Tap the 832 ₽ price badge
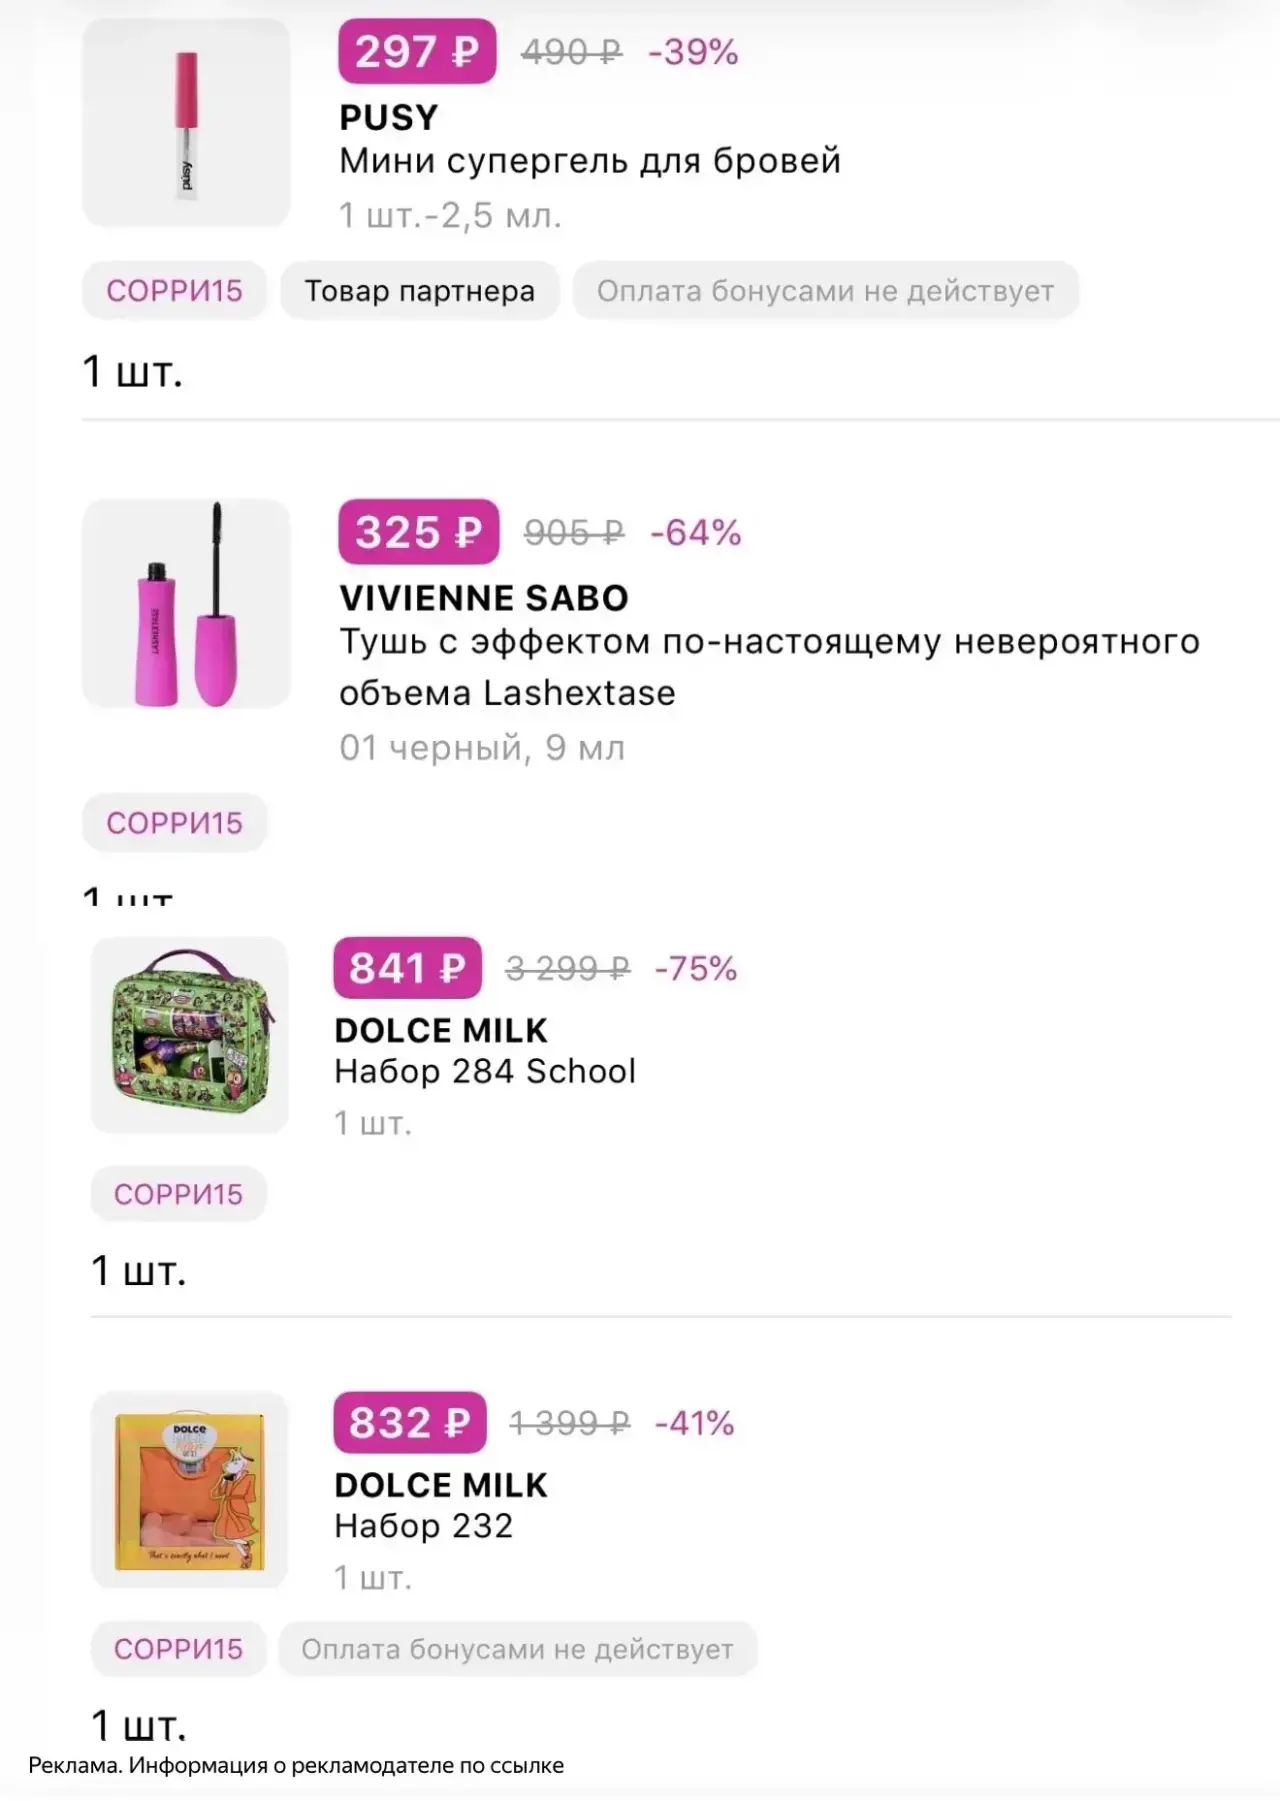This screenshot has width=1280, height=1801. (410, 1422)
